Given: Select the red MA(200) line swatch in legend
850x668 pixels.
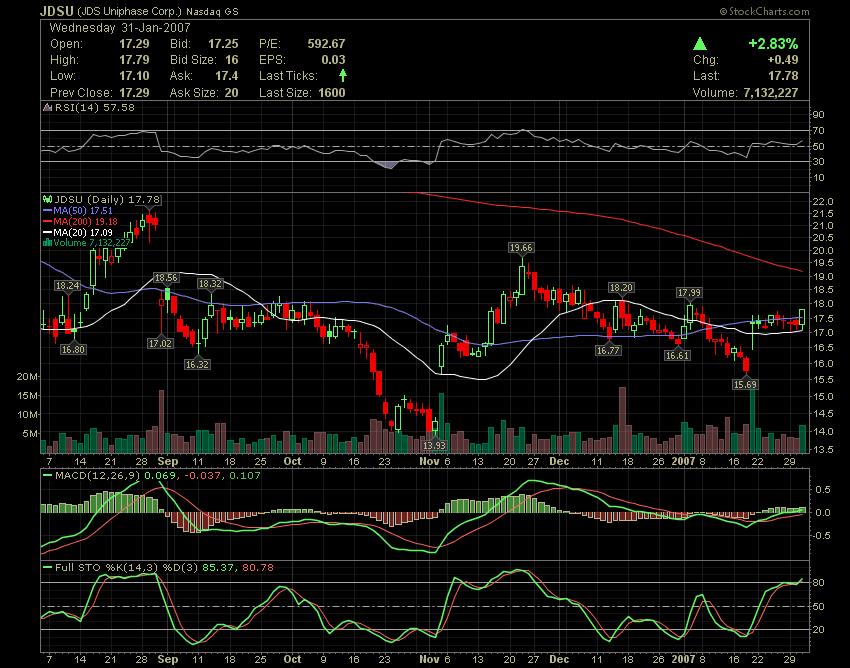Looking at the screenshot, I should tap(47, 221).
